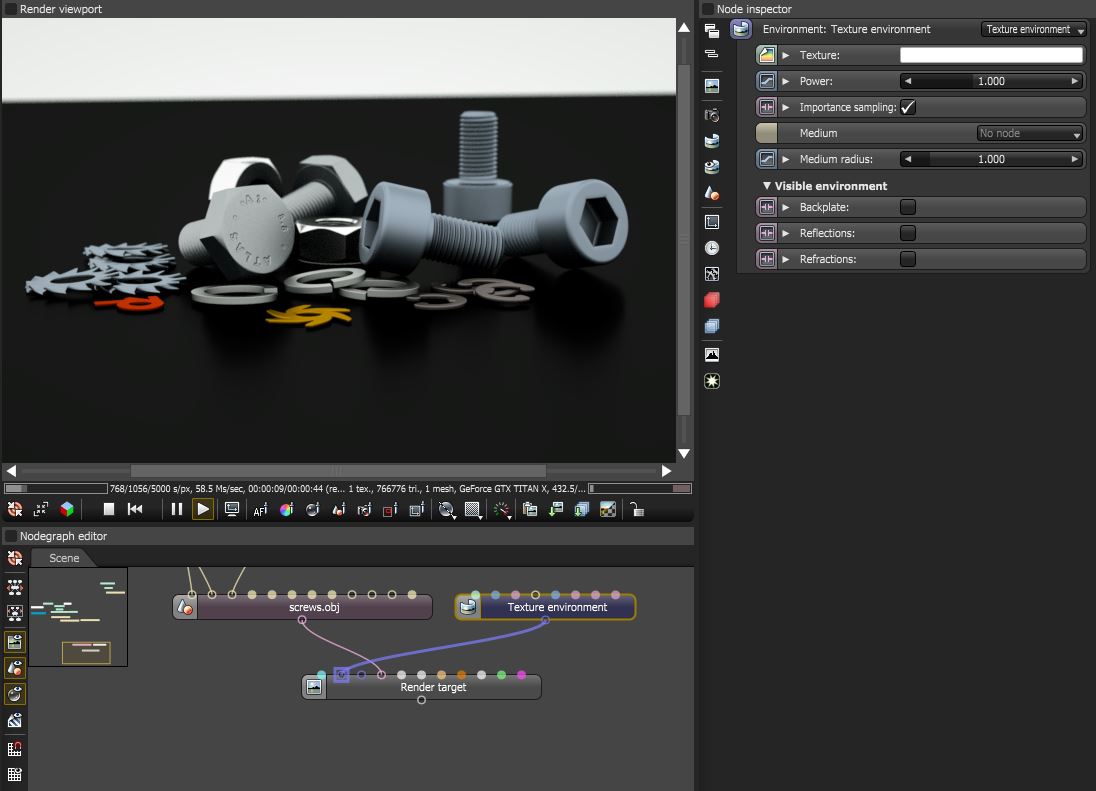
Task: Pause the render in the viewport toolbar
Action: click(176, 509)
